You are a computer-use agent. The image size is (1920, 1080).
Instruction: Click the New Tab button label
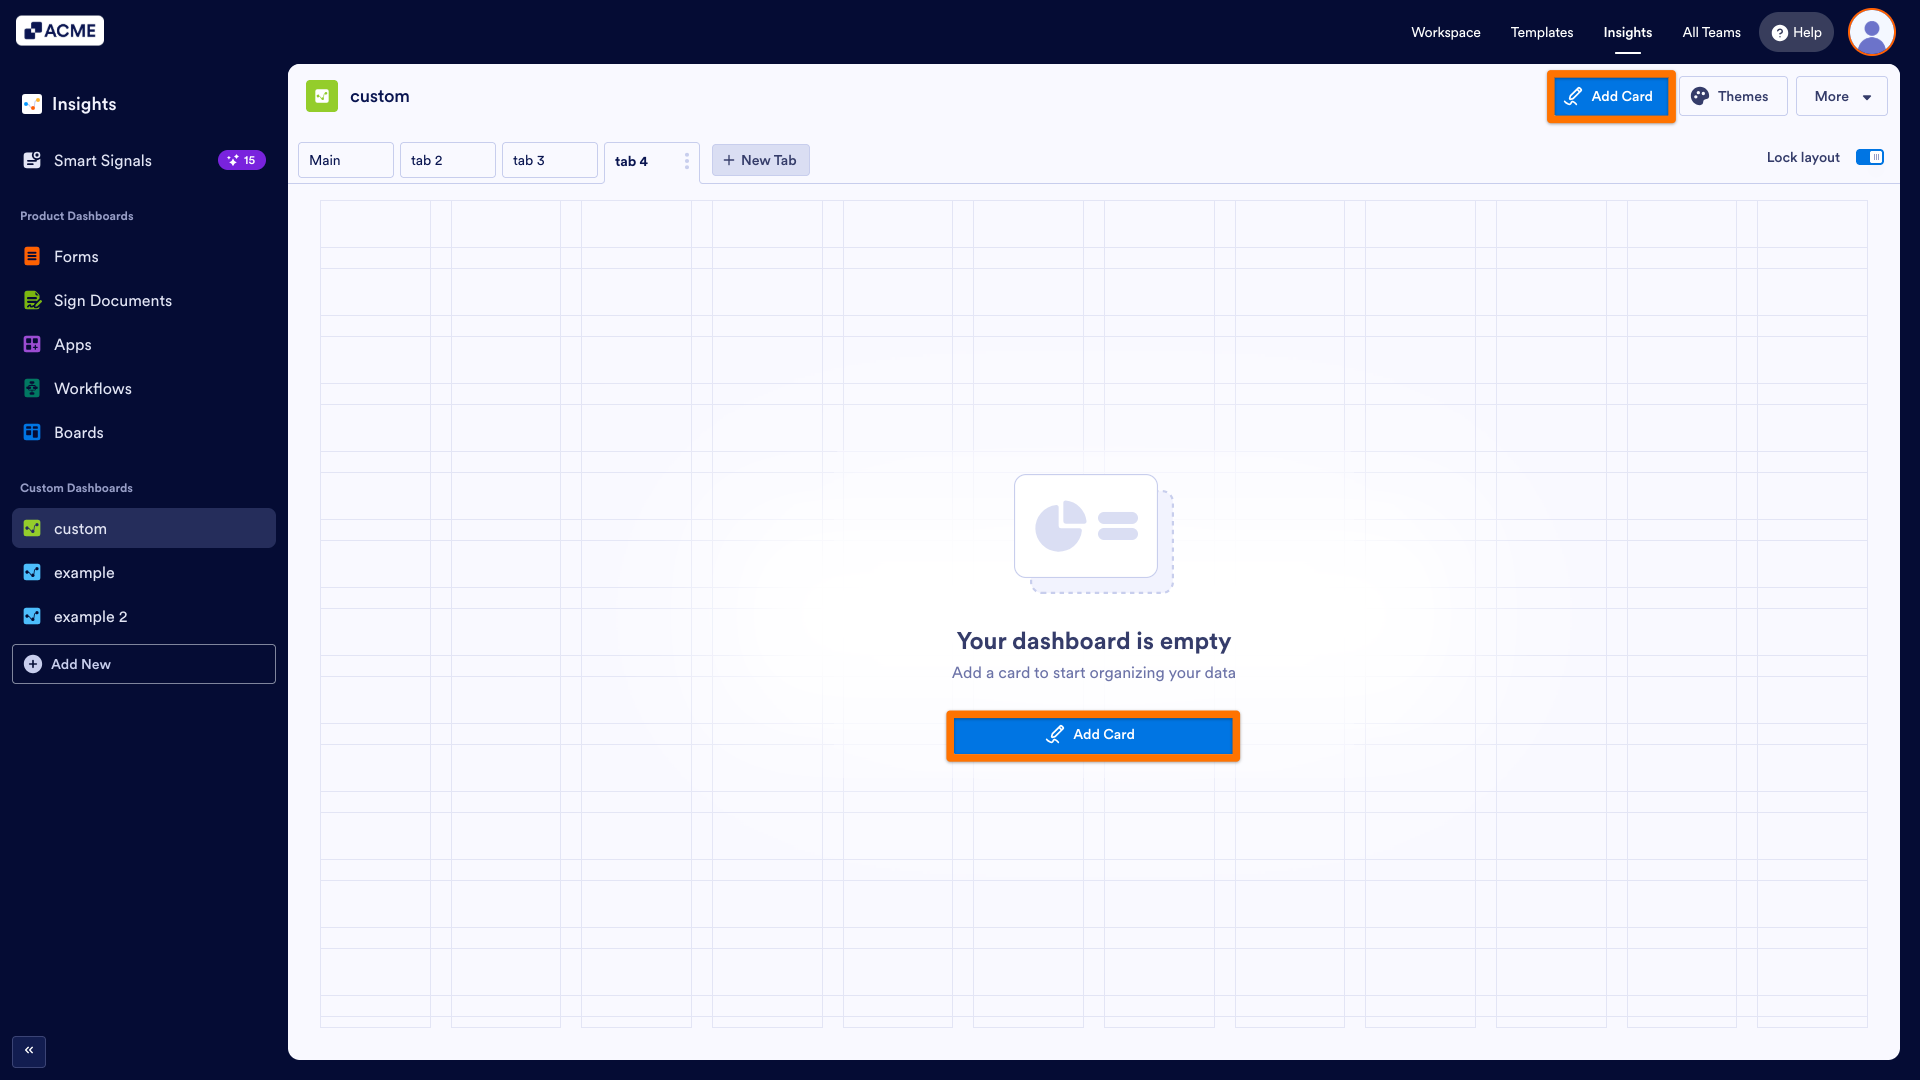(769, 160)
